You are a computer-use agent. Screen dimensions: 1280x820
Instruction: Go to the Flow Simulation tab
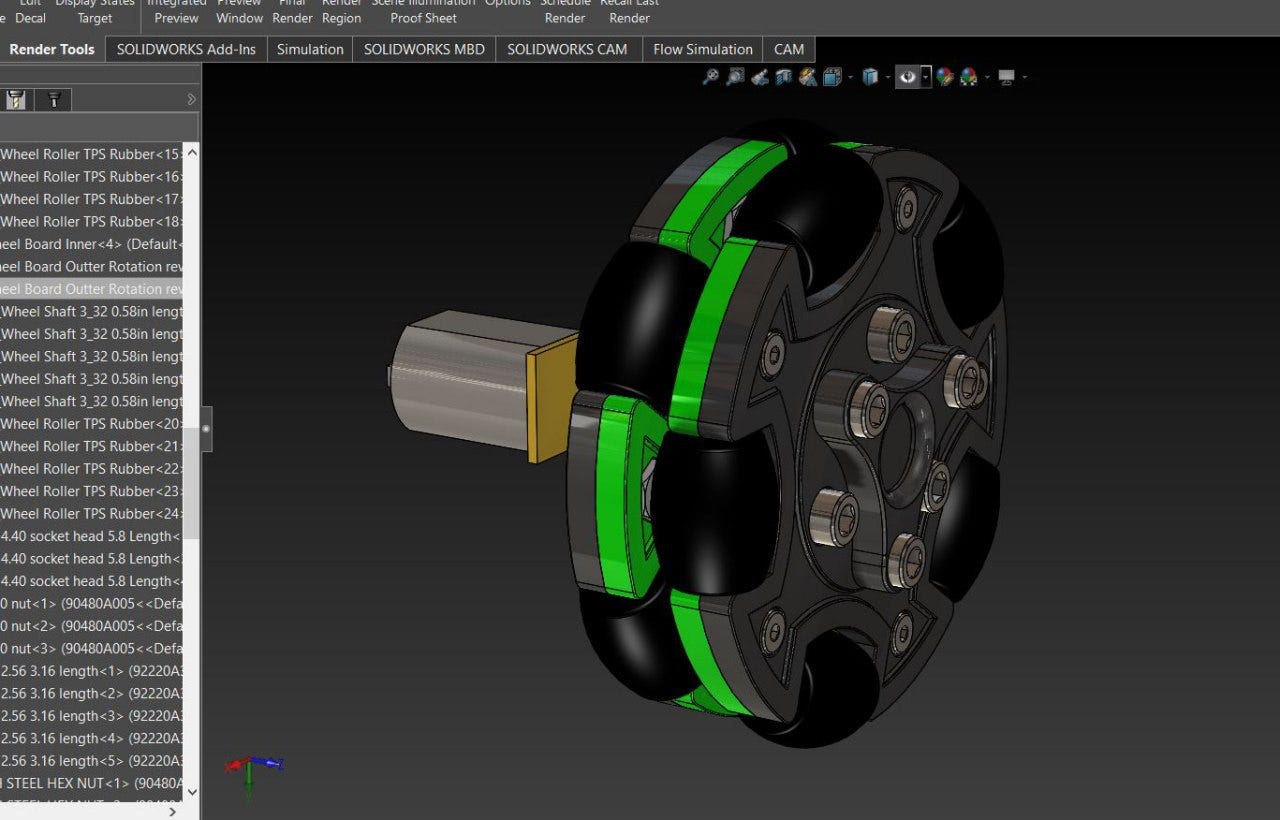coord(703,49)
